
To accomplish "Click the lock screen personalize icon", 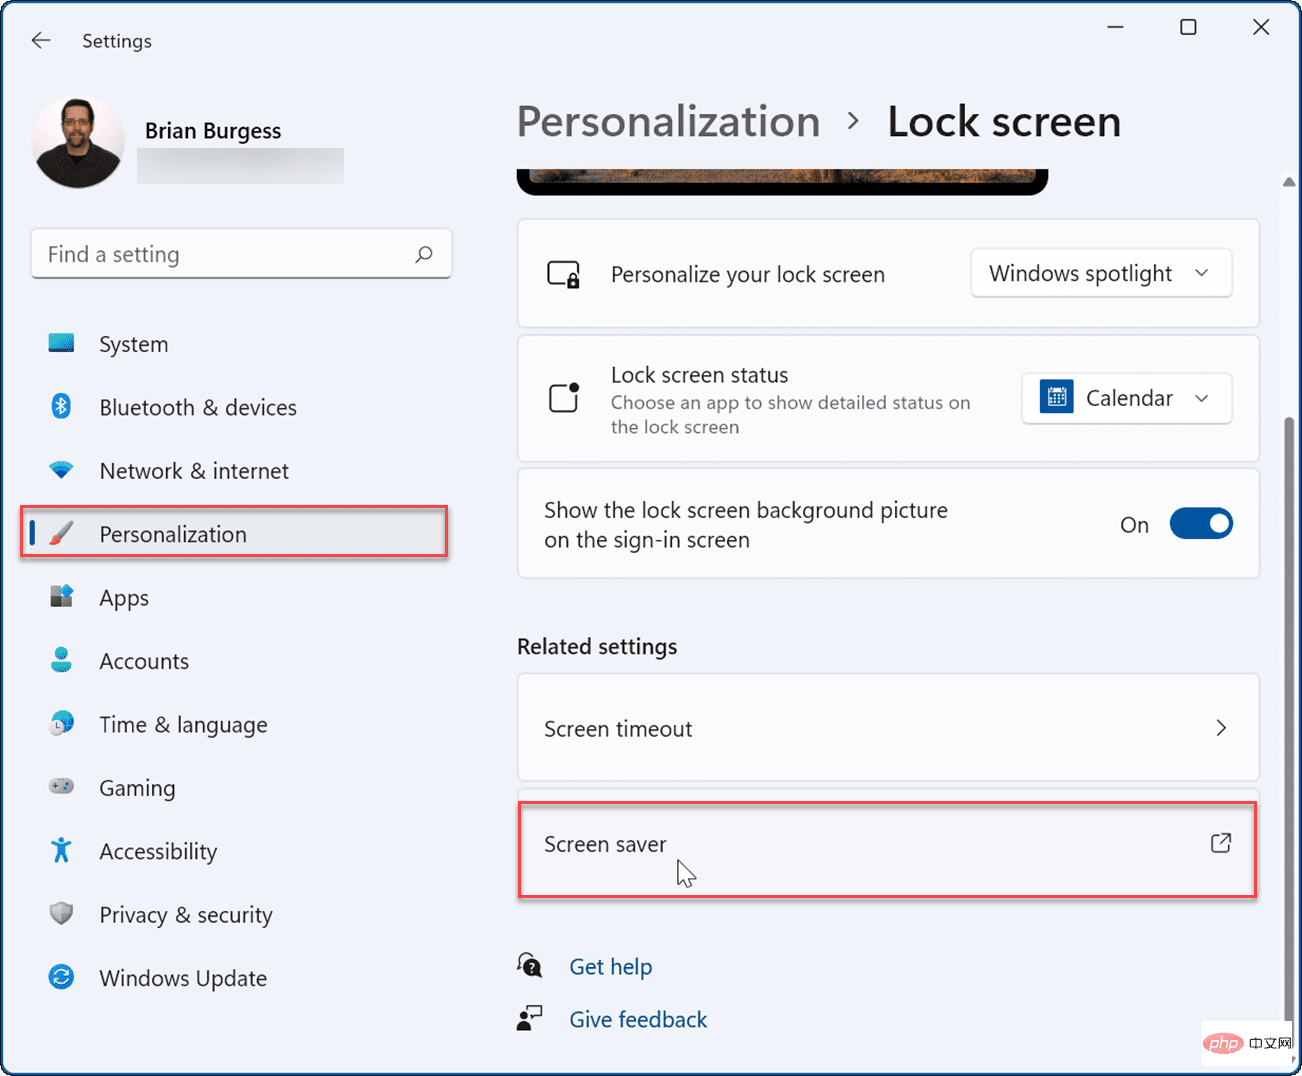I will [x=563, y=274].
